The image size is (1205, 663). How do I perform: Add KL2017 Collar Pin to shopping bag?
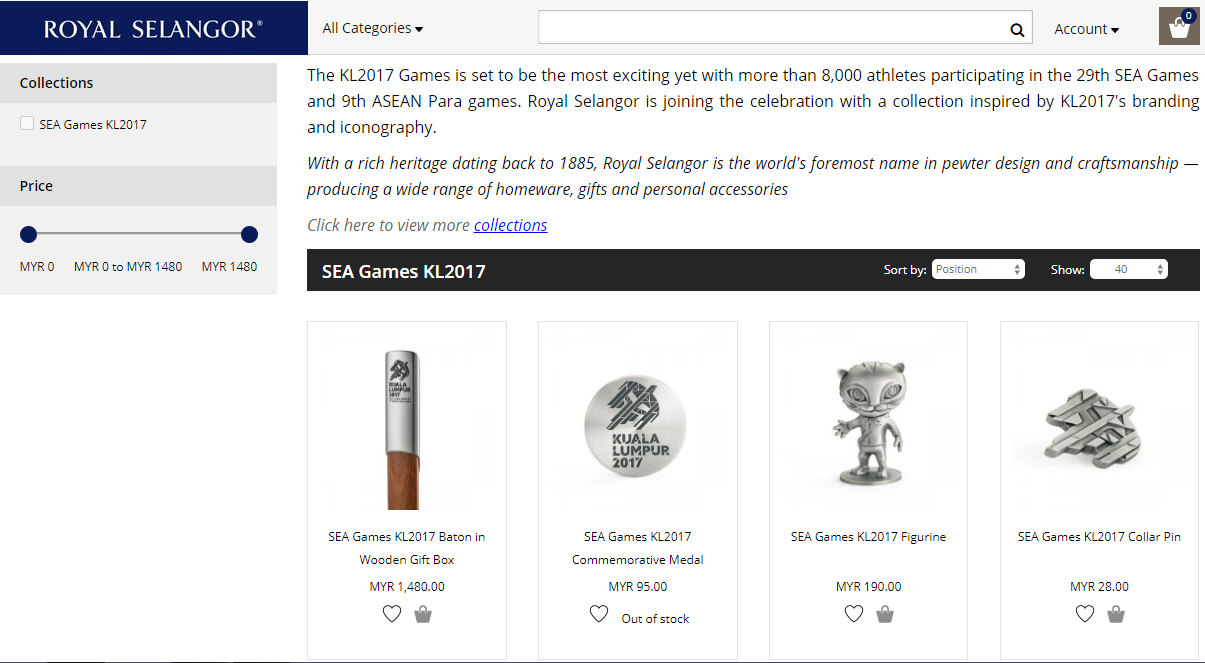(x=1116, y=614)
